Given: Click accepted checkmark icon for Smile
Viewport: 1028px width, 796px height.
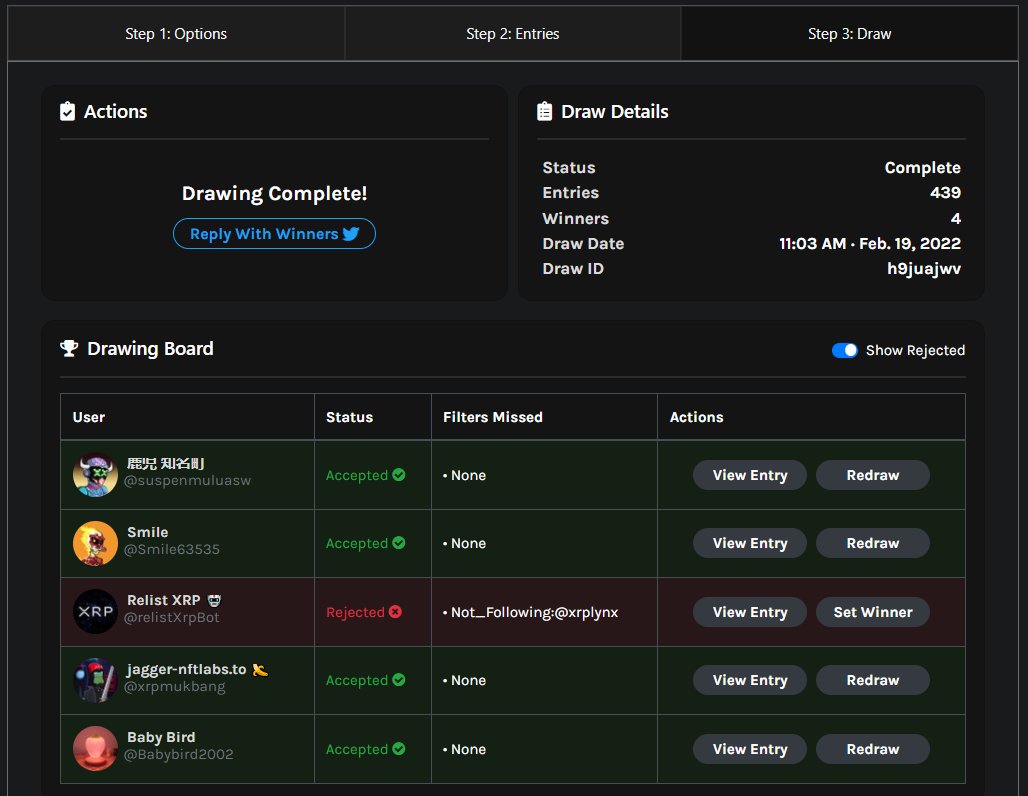Looking at the screenshot, I should coord(399,543).
